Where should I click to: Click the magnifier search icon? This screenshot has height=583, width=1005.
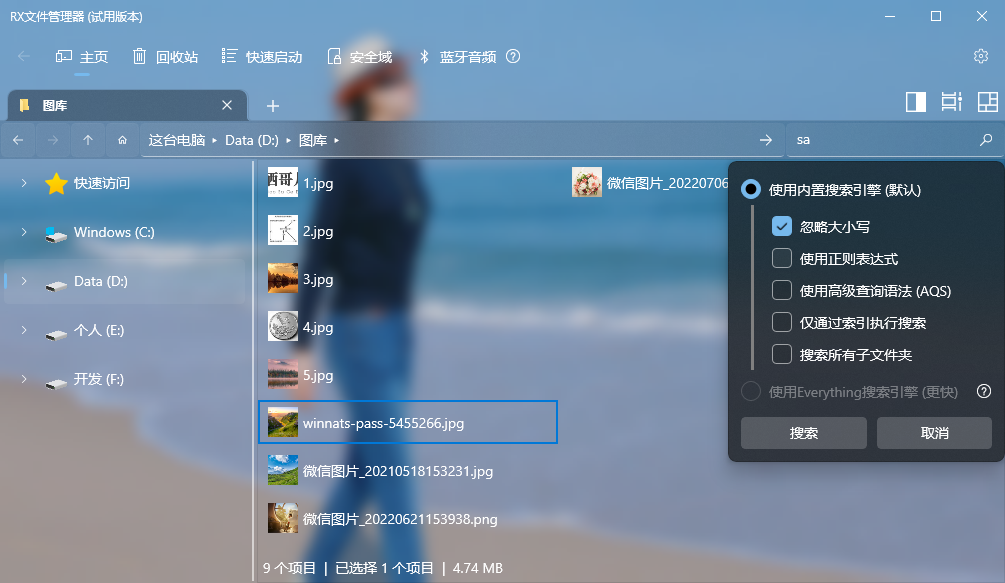pos(986,140)
